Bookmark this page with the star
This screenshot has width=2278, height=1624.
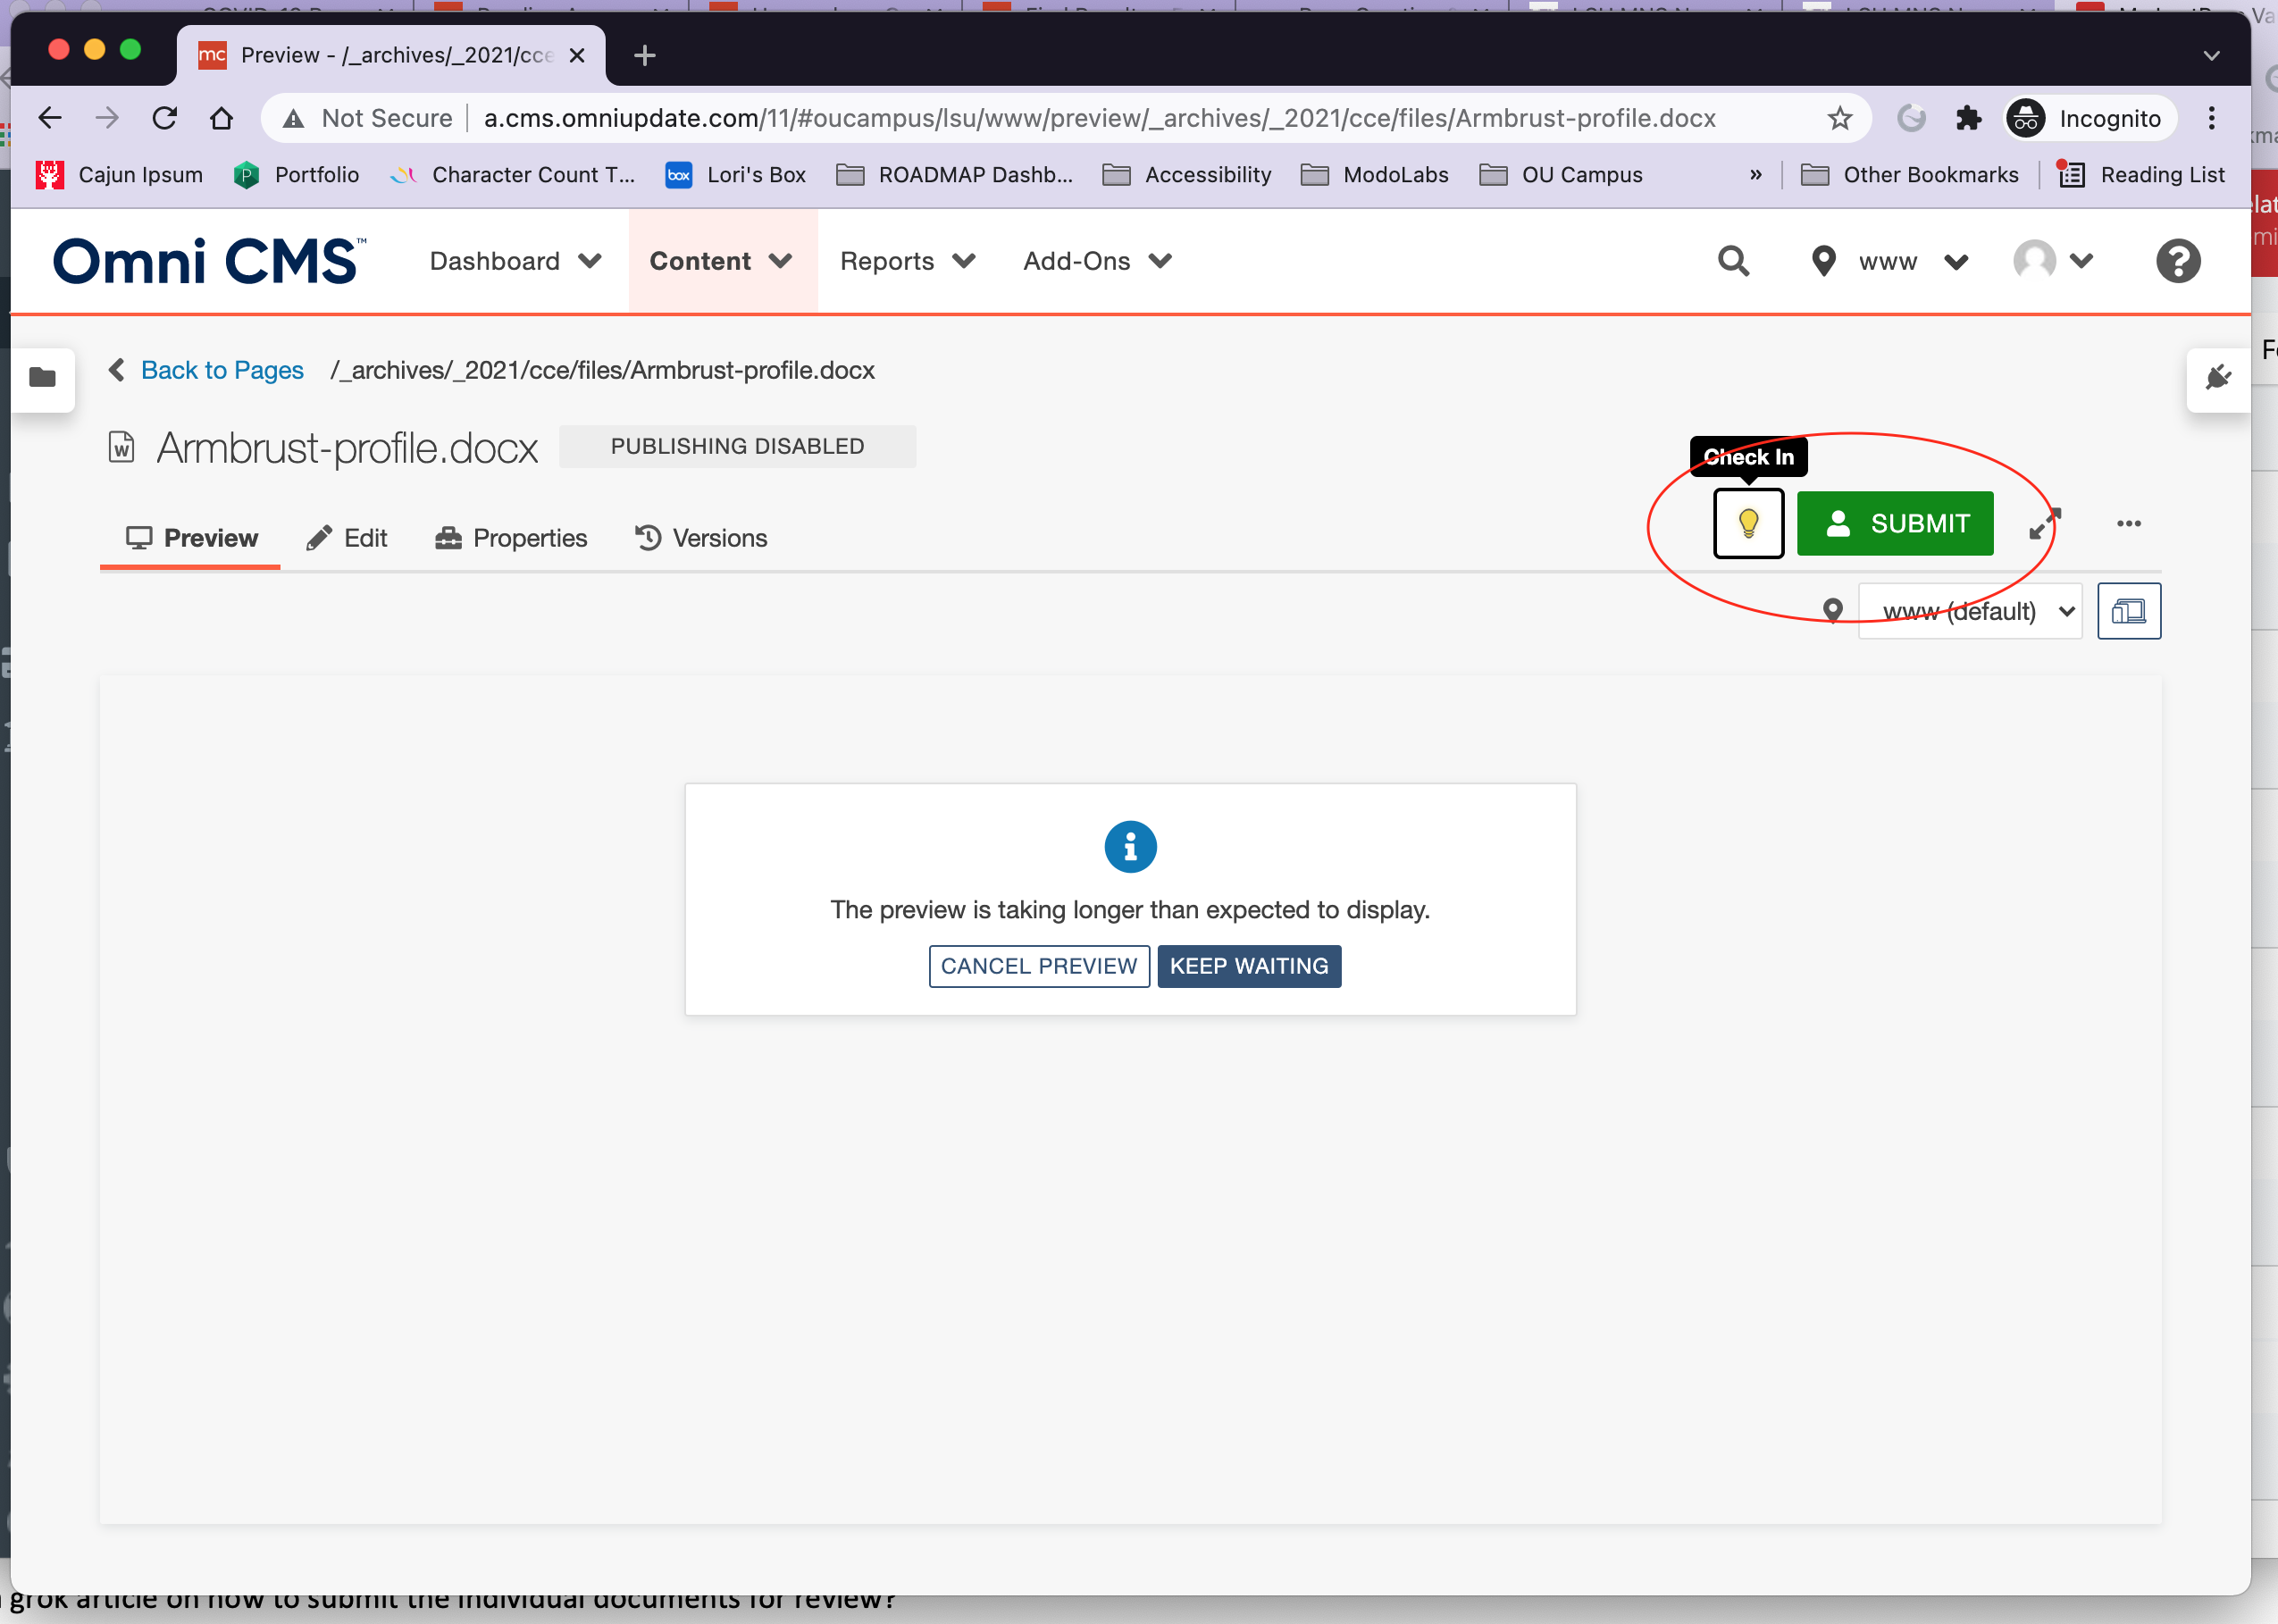1841,117
